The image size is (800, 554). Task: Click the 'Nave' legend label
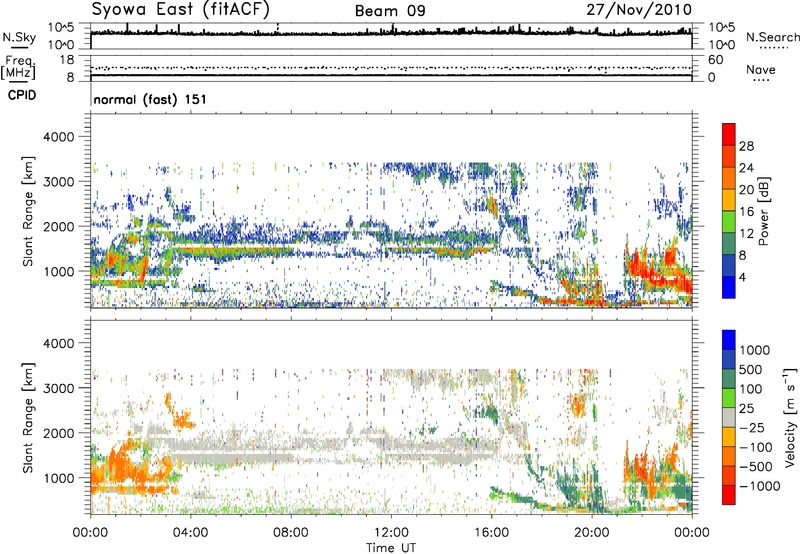coord(760,69)
